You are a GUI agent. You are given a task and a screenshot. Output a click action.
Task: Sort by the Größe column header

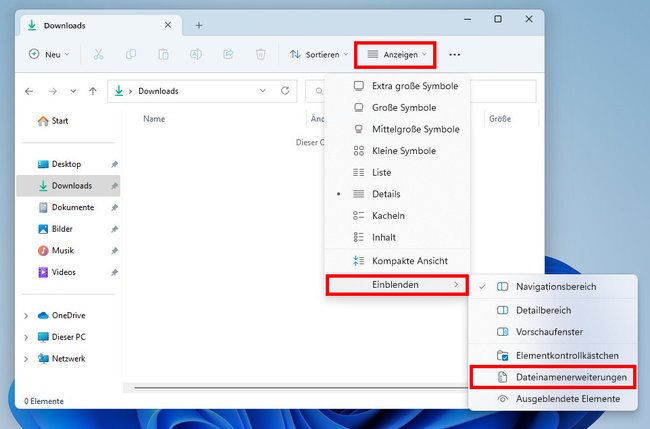500,119
